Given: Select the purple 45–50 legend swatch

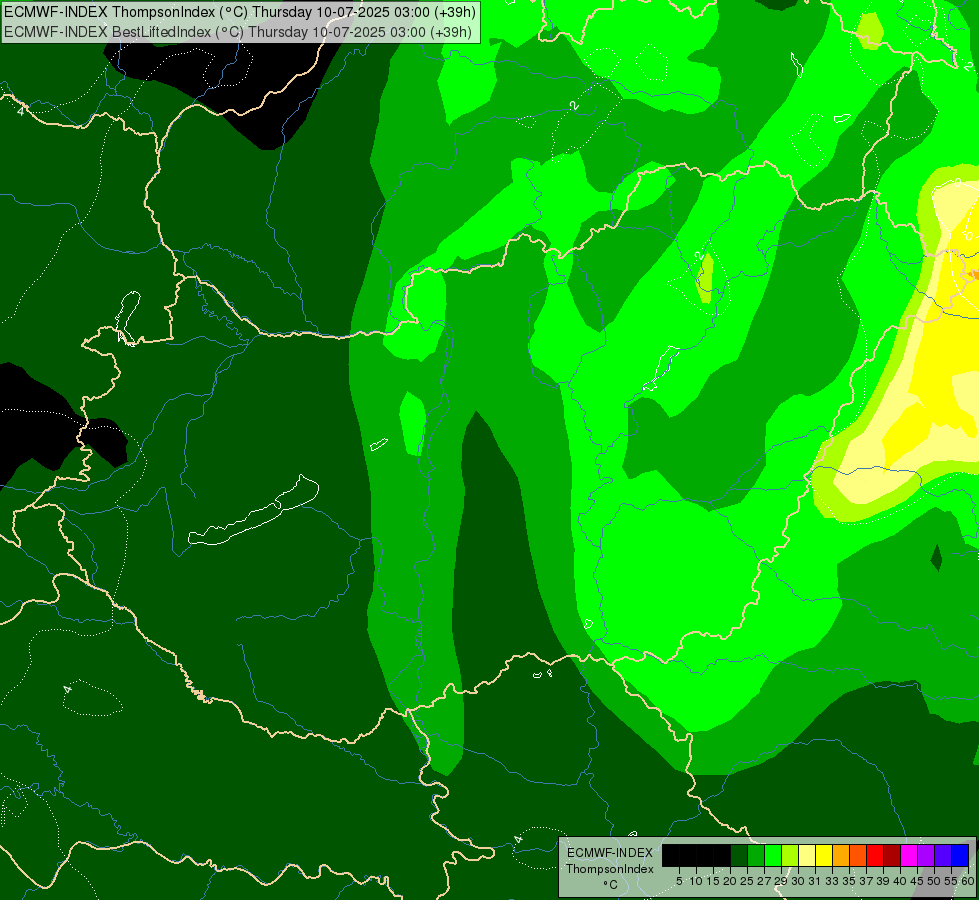Looking at the screenshot, I should (927, 855).
